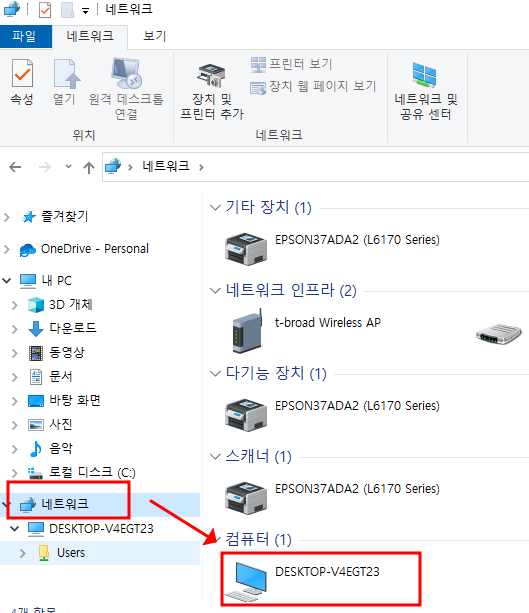Open 문서 folder in sidebar

pyautogui.click(x=61, y=376)
